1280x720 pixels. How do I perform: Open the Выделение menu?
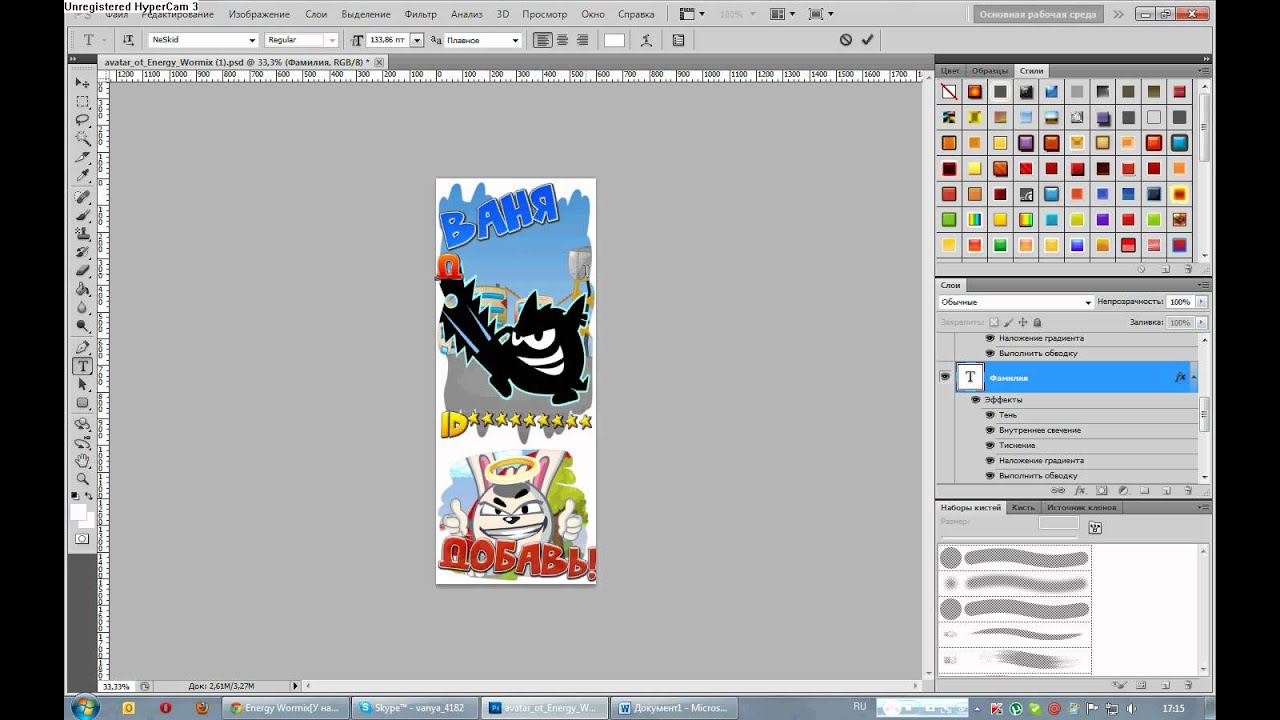tap(366, 15)
